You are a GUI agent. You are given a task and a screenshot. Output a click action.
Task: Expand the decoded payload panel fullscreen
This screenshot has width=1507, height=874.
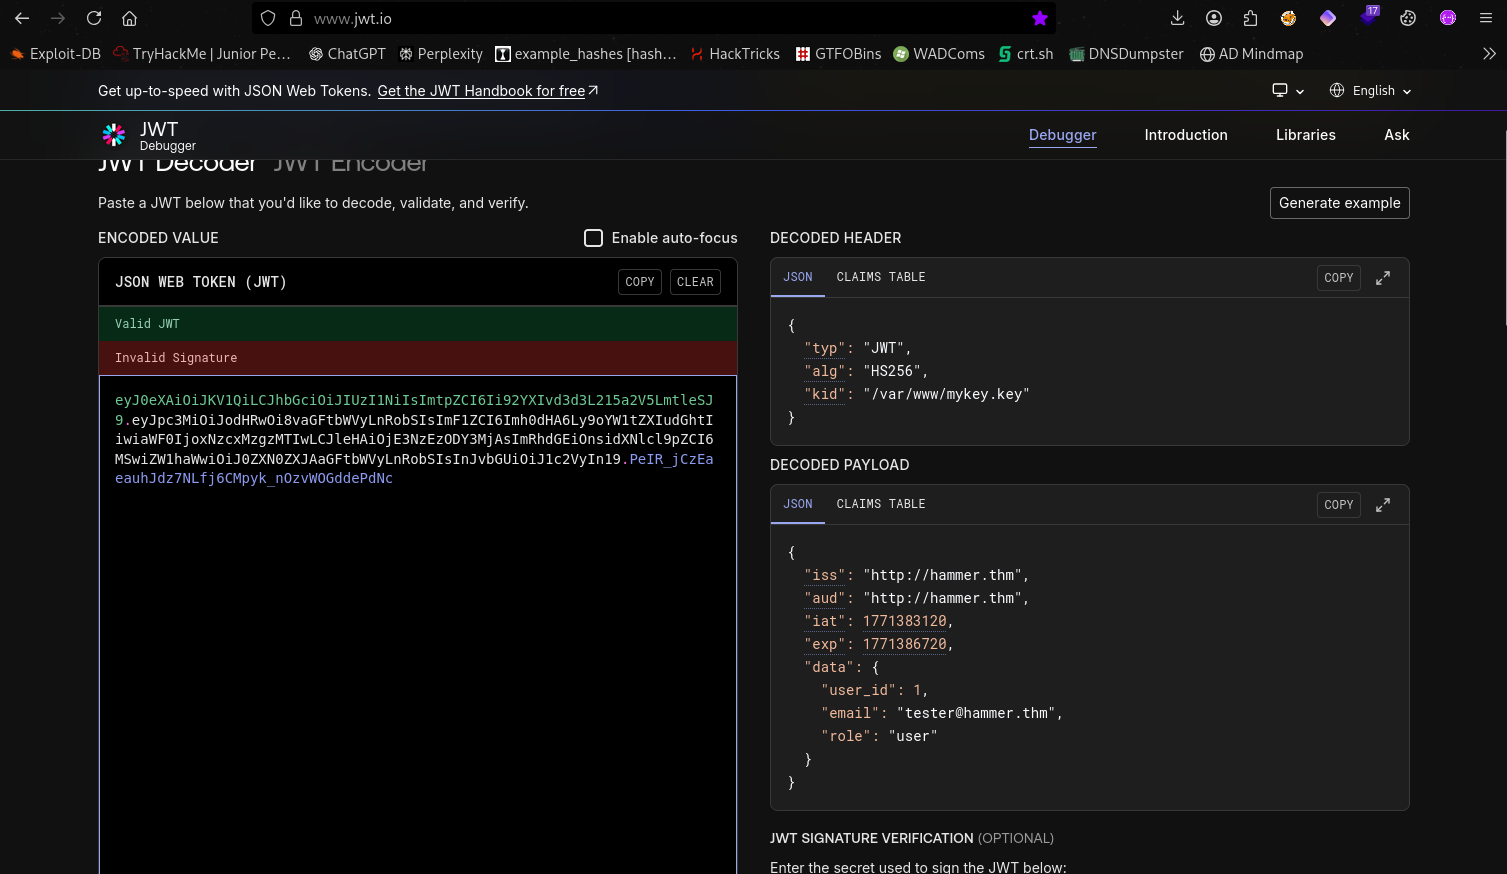point(1382,505)
